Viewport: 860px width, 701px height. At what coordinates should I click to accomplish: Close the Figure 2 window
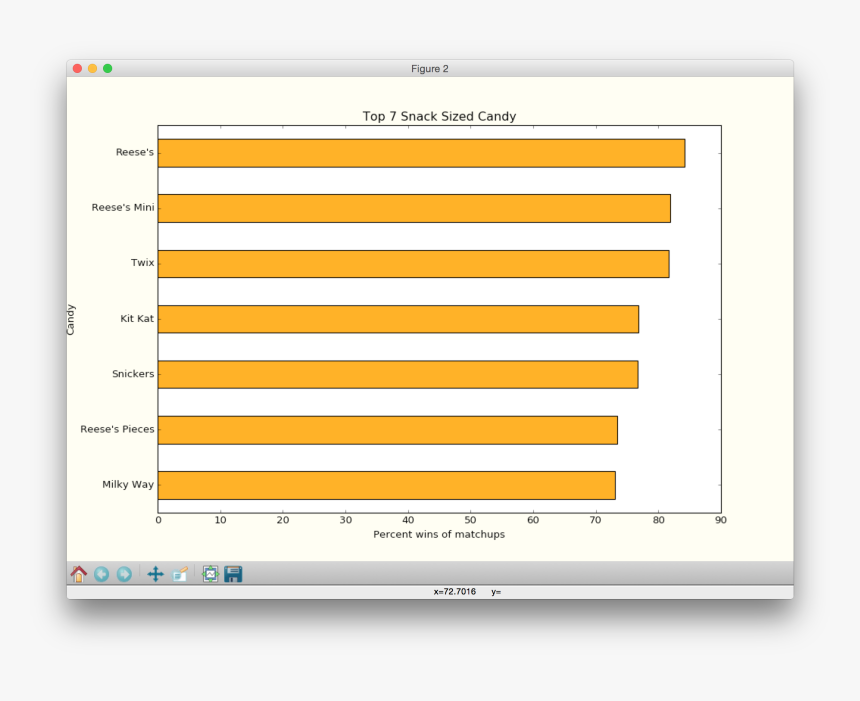(x=77, y=69)
